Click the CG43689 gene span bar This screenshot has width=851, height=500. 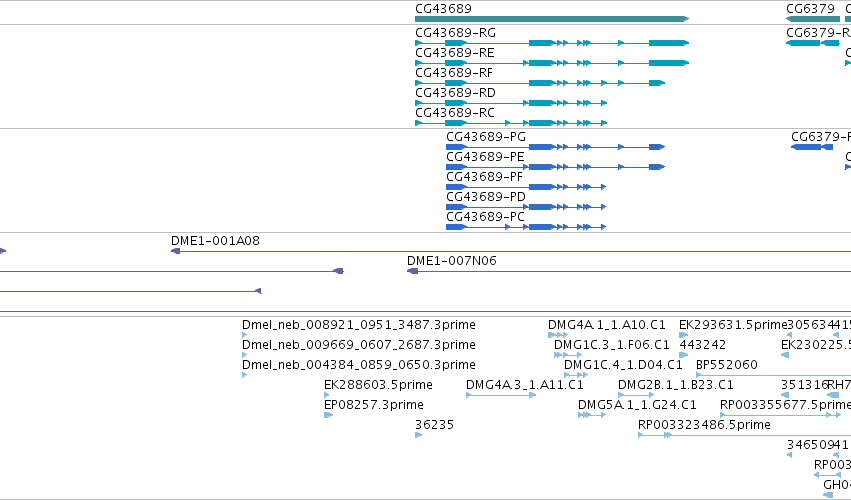click(552, 19)
